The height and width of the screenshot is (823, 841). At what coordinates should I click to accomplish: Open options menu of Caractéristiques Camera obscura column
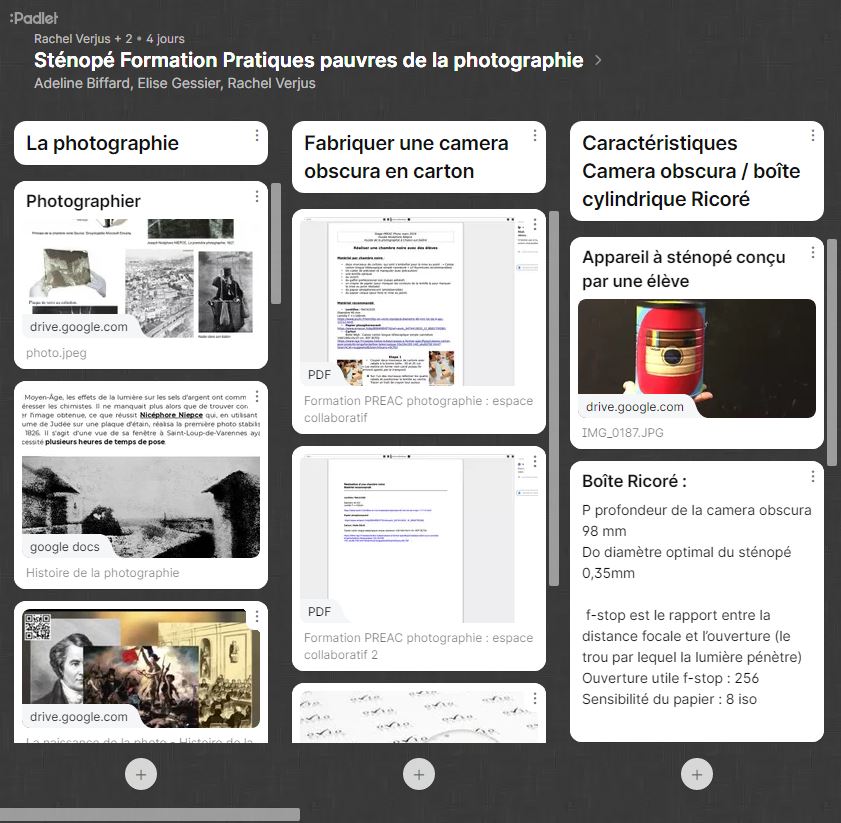[813, 136]
